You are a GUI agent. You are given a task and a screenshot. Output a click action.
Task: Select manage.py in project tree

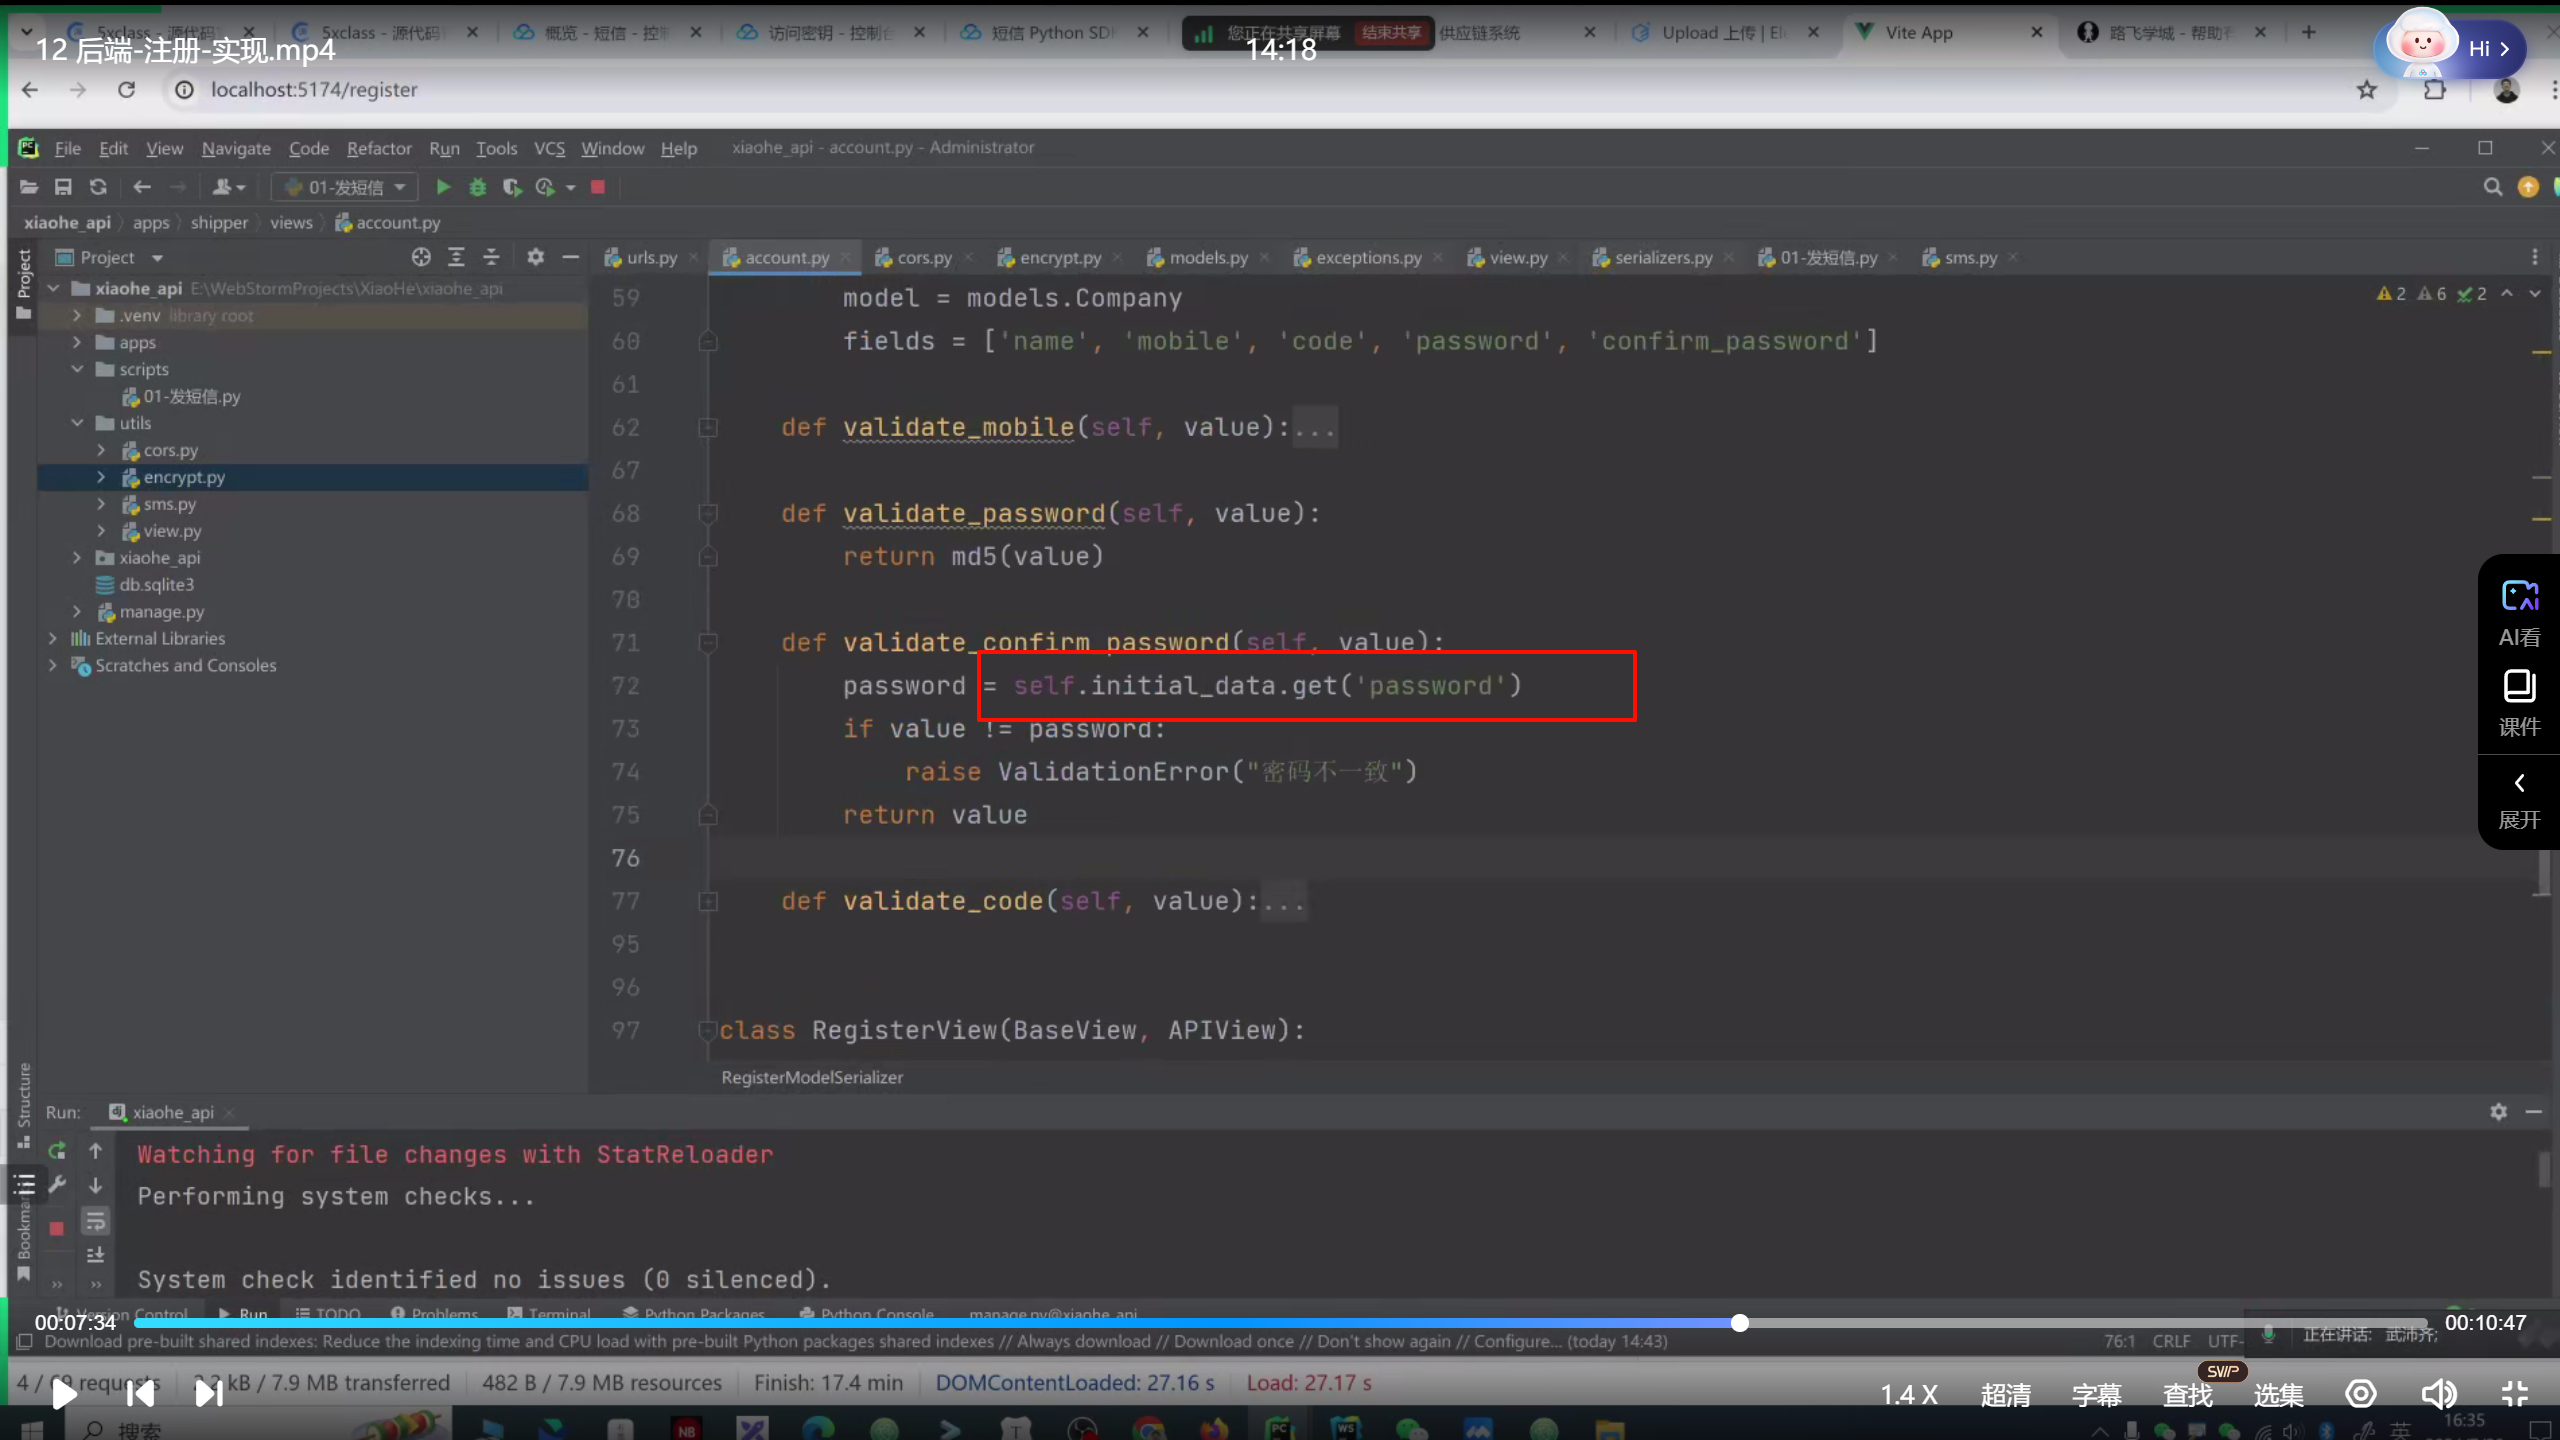[x=161, y=611]
